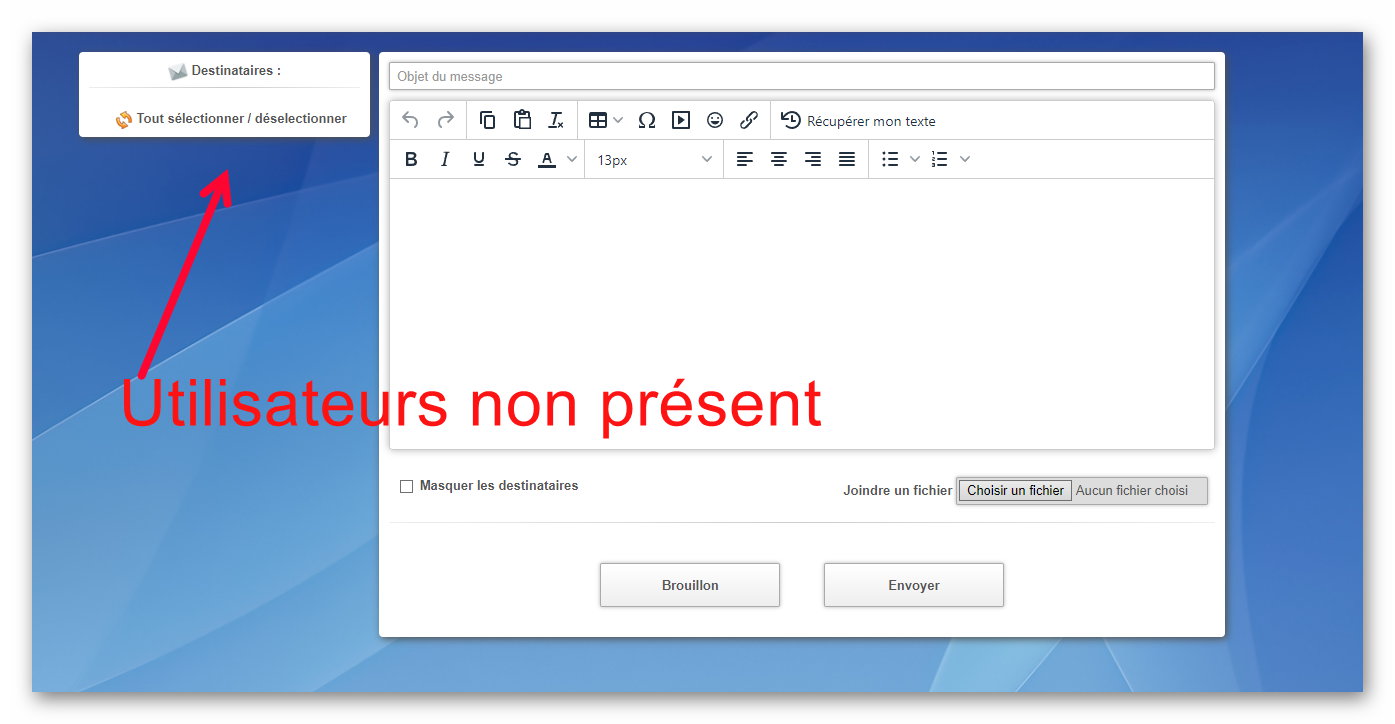Screen dimensions: 1395x724
Task: Insert special character with Omega icon
Action: 647,120
